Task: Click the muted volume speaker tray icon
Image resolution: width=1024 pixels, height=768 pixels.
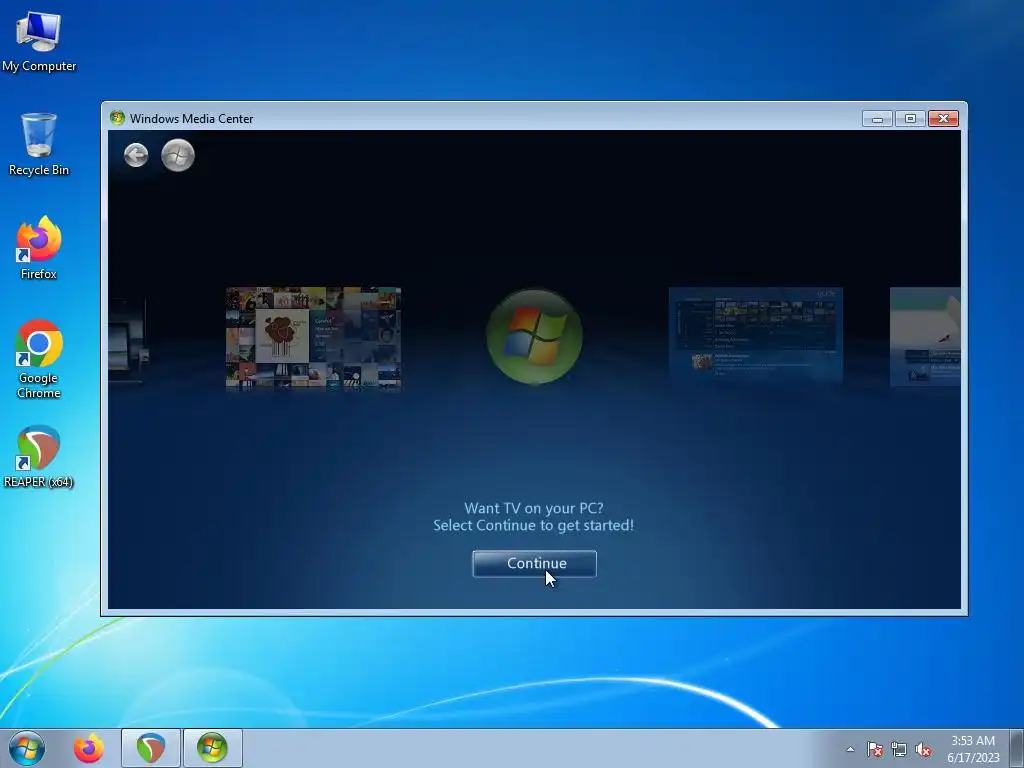Action: (x=923, y=749)
